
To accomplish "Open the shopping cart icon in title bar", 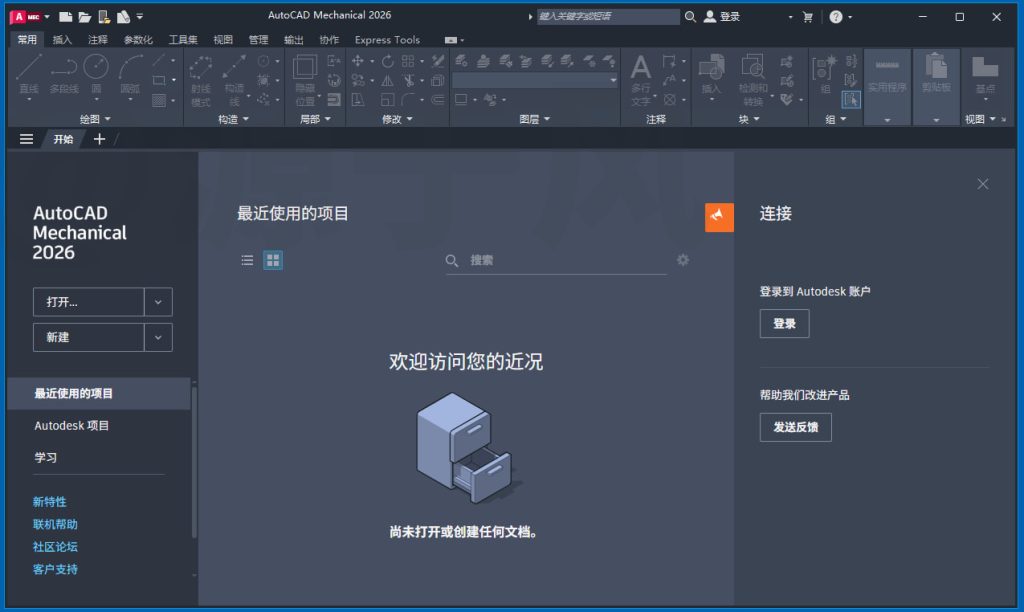I will pyautogui.click(x=807, y=17).
